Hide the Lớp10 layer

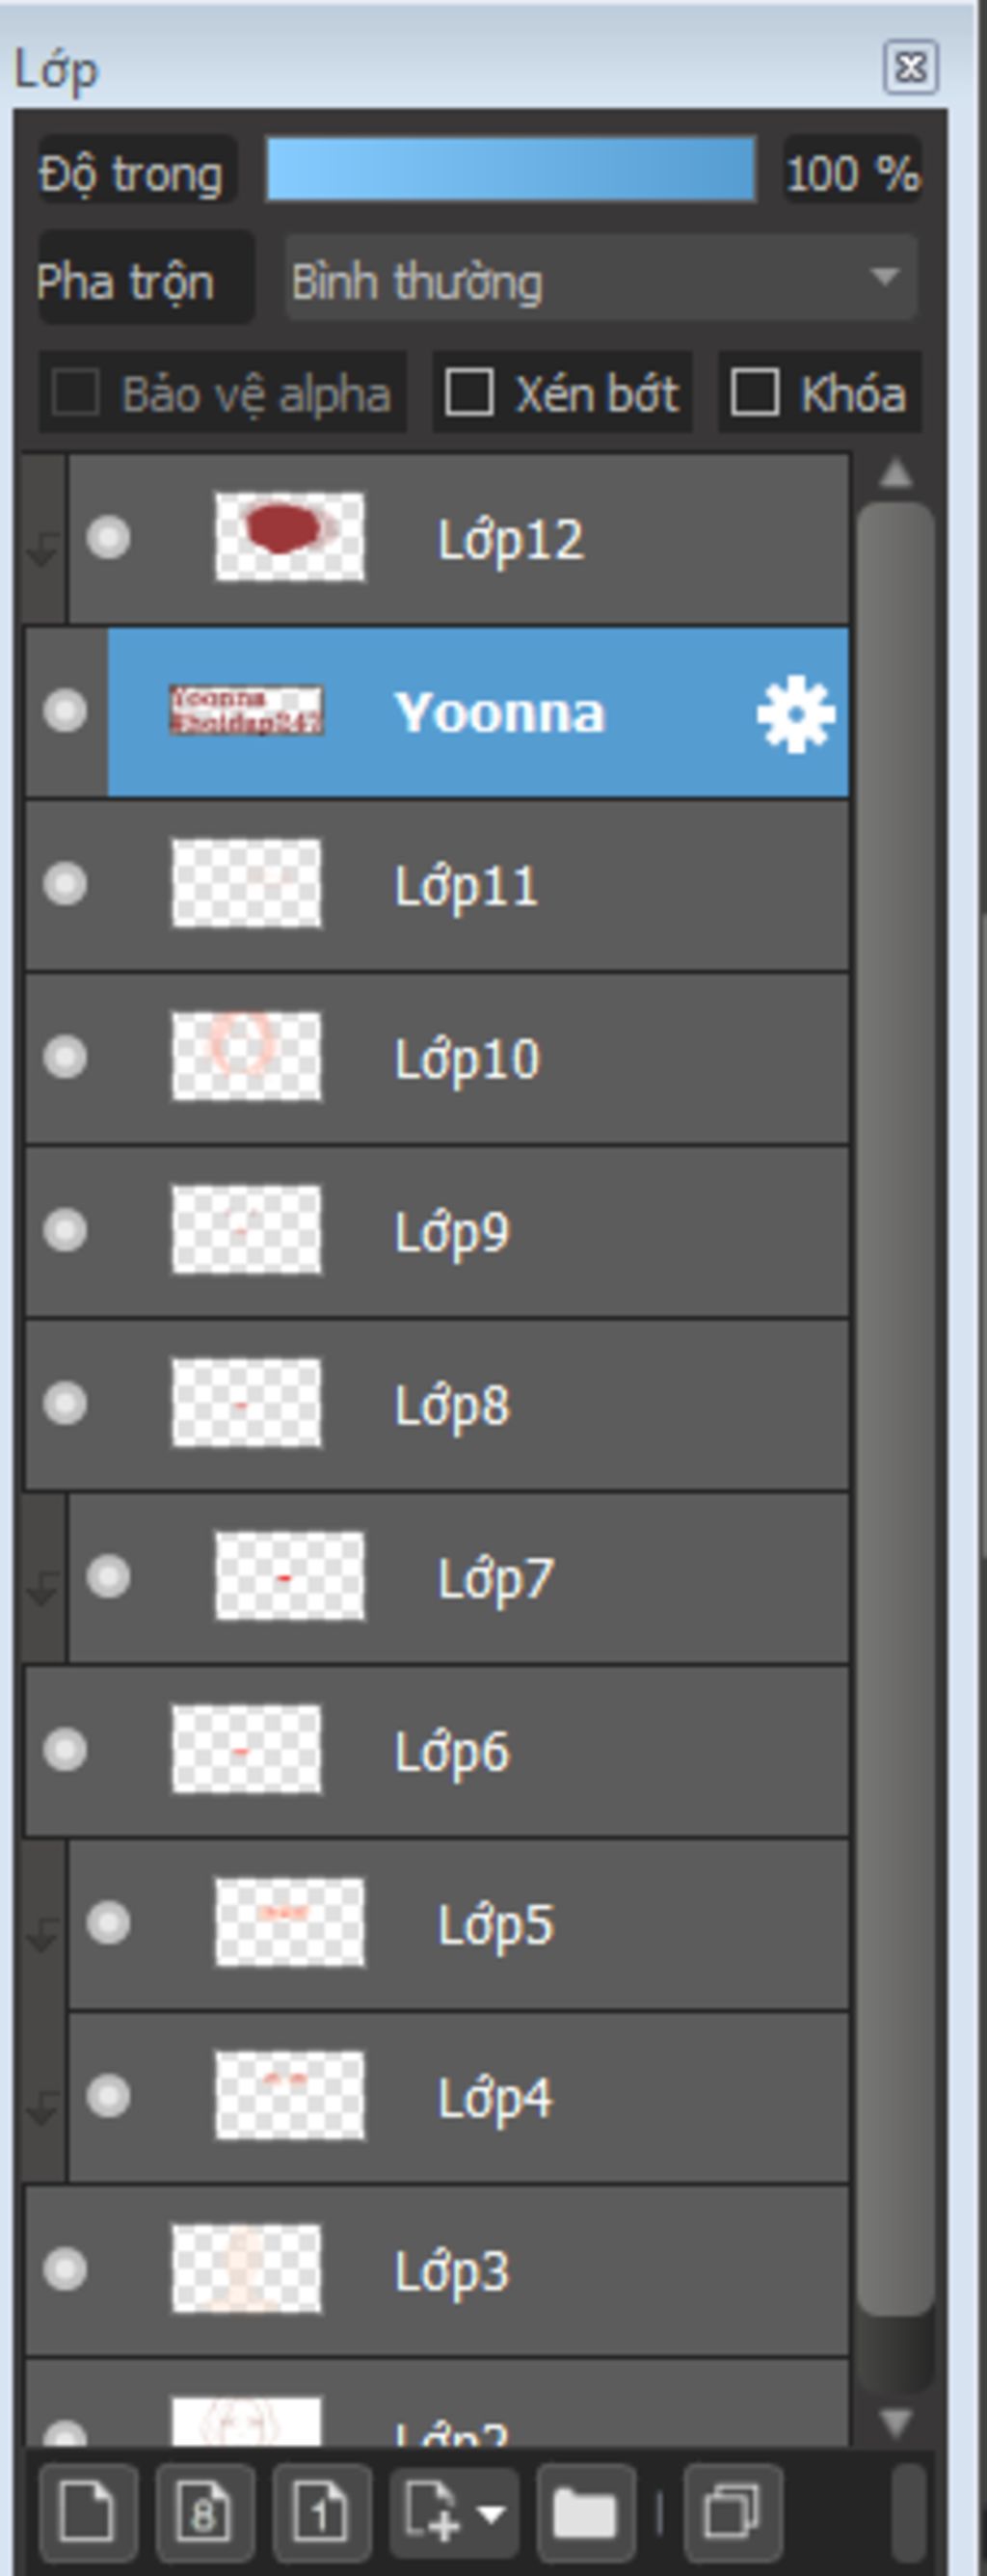[65, 1057]
